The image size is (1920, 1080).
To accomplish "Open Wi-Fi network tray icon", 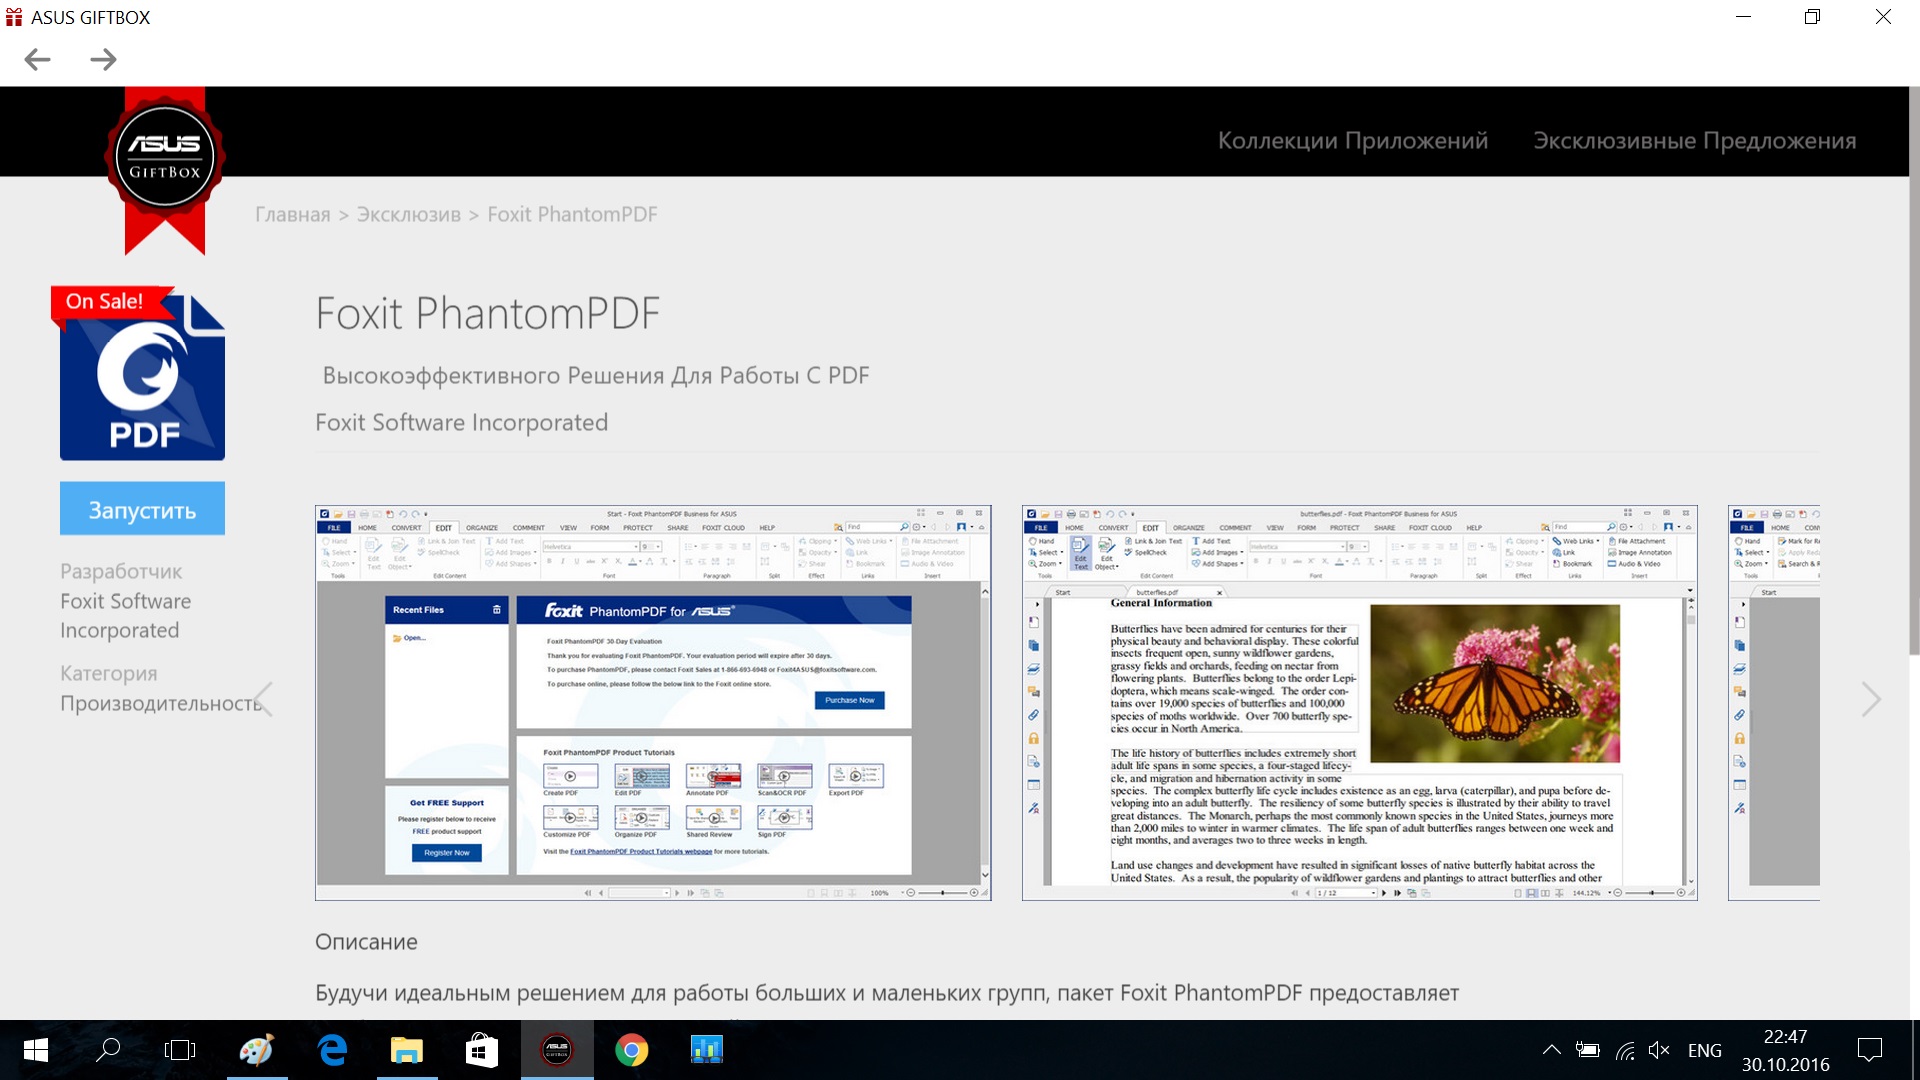I will (x=1625, y=1050).
